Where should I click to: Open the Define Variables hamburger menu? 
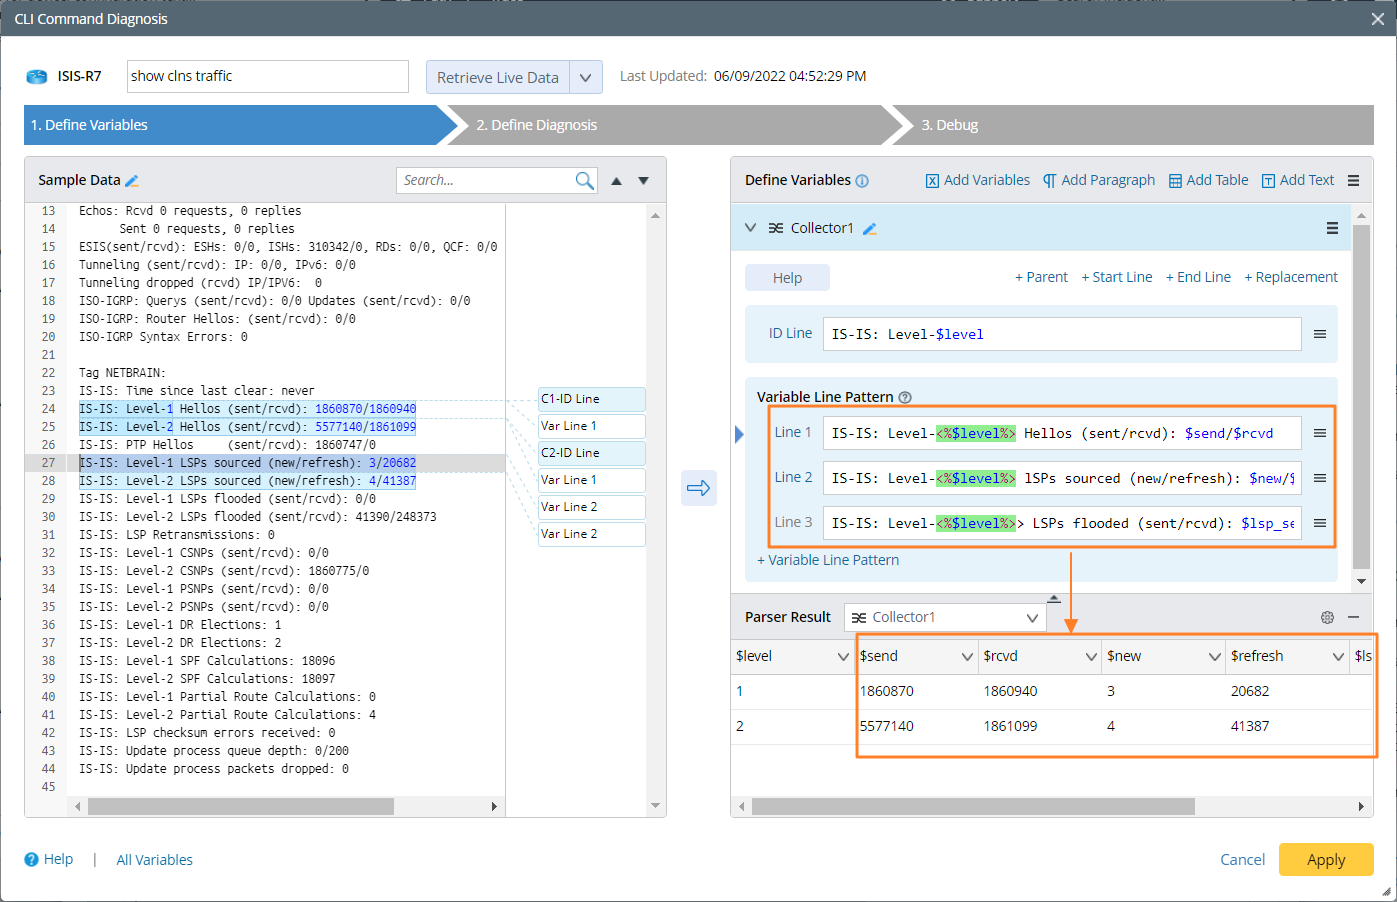1353,181
